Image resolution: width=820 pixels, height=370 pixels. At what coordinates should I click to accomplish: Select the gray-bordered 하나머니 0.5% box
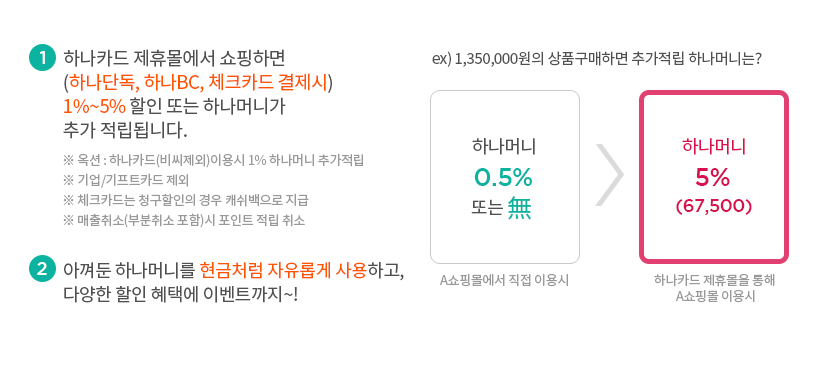pos(505,177)
